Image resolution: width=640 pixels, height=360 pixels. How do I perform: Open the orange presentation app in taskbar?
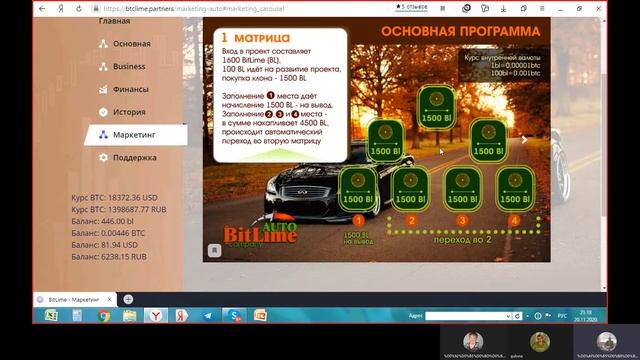pos(260,316)
